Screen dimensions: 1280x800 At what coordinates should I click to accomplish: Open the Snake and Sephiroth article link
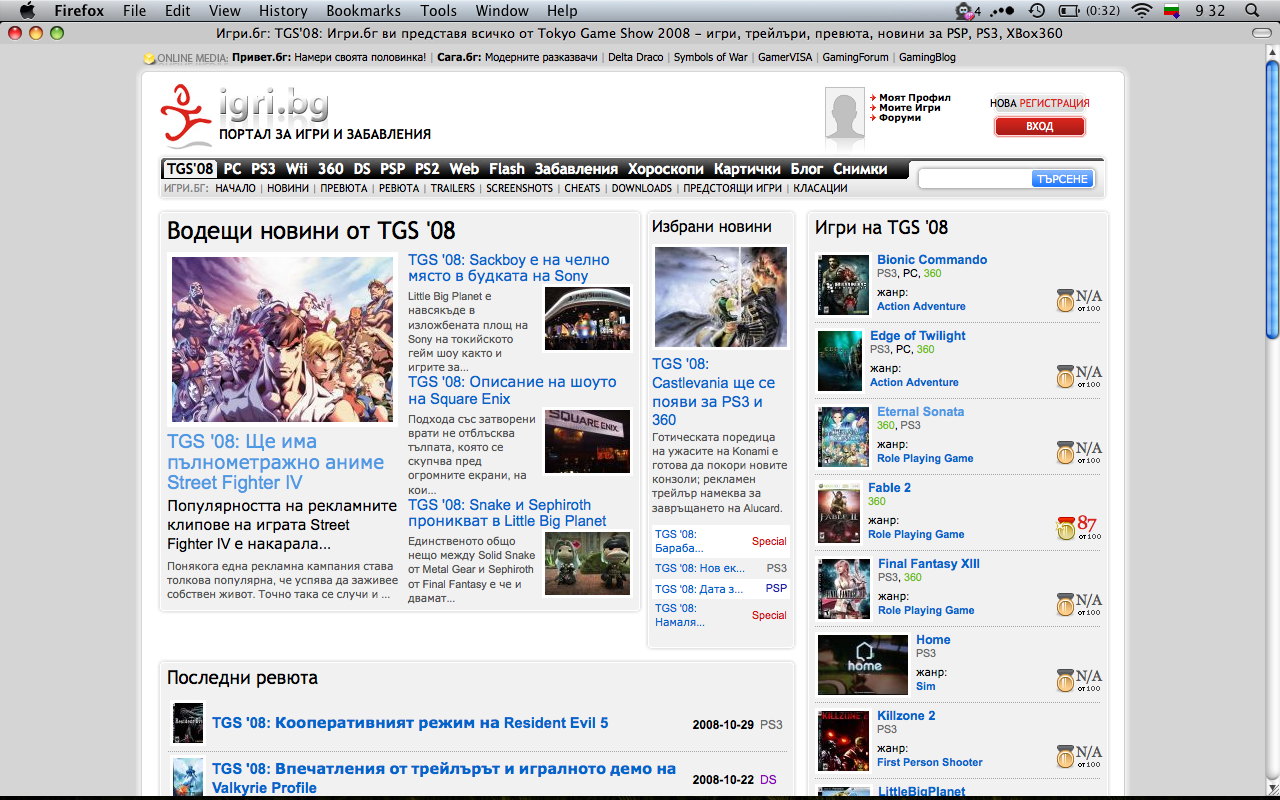click(x=507, y=513)
